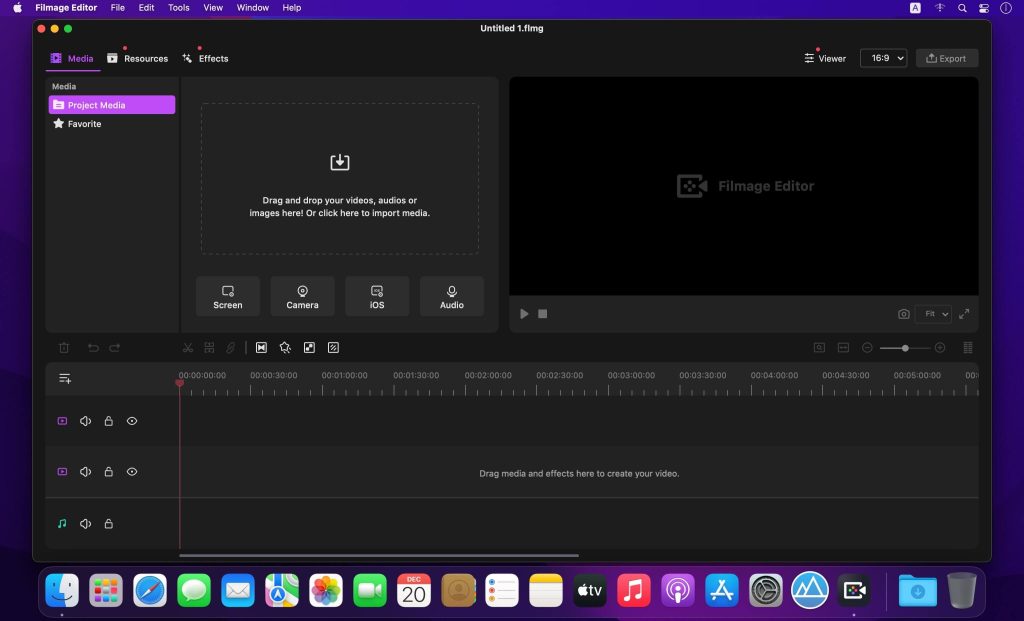Open the Resources tab
The height and width of the screenshot is (621, 1024).
pyautogui.click(x=138, y=58)
